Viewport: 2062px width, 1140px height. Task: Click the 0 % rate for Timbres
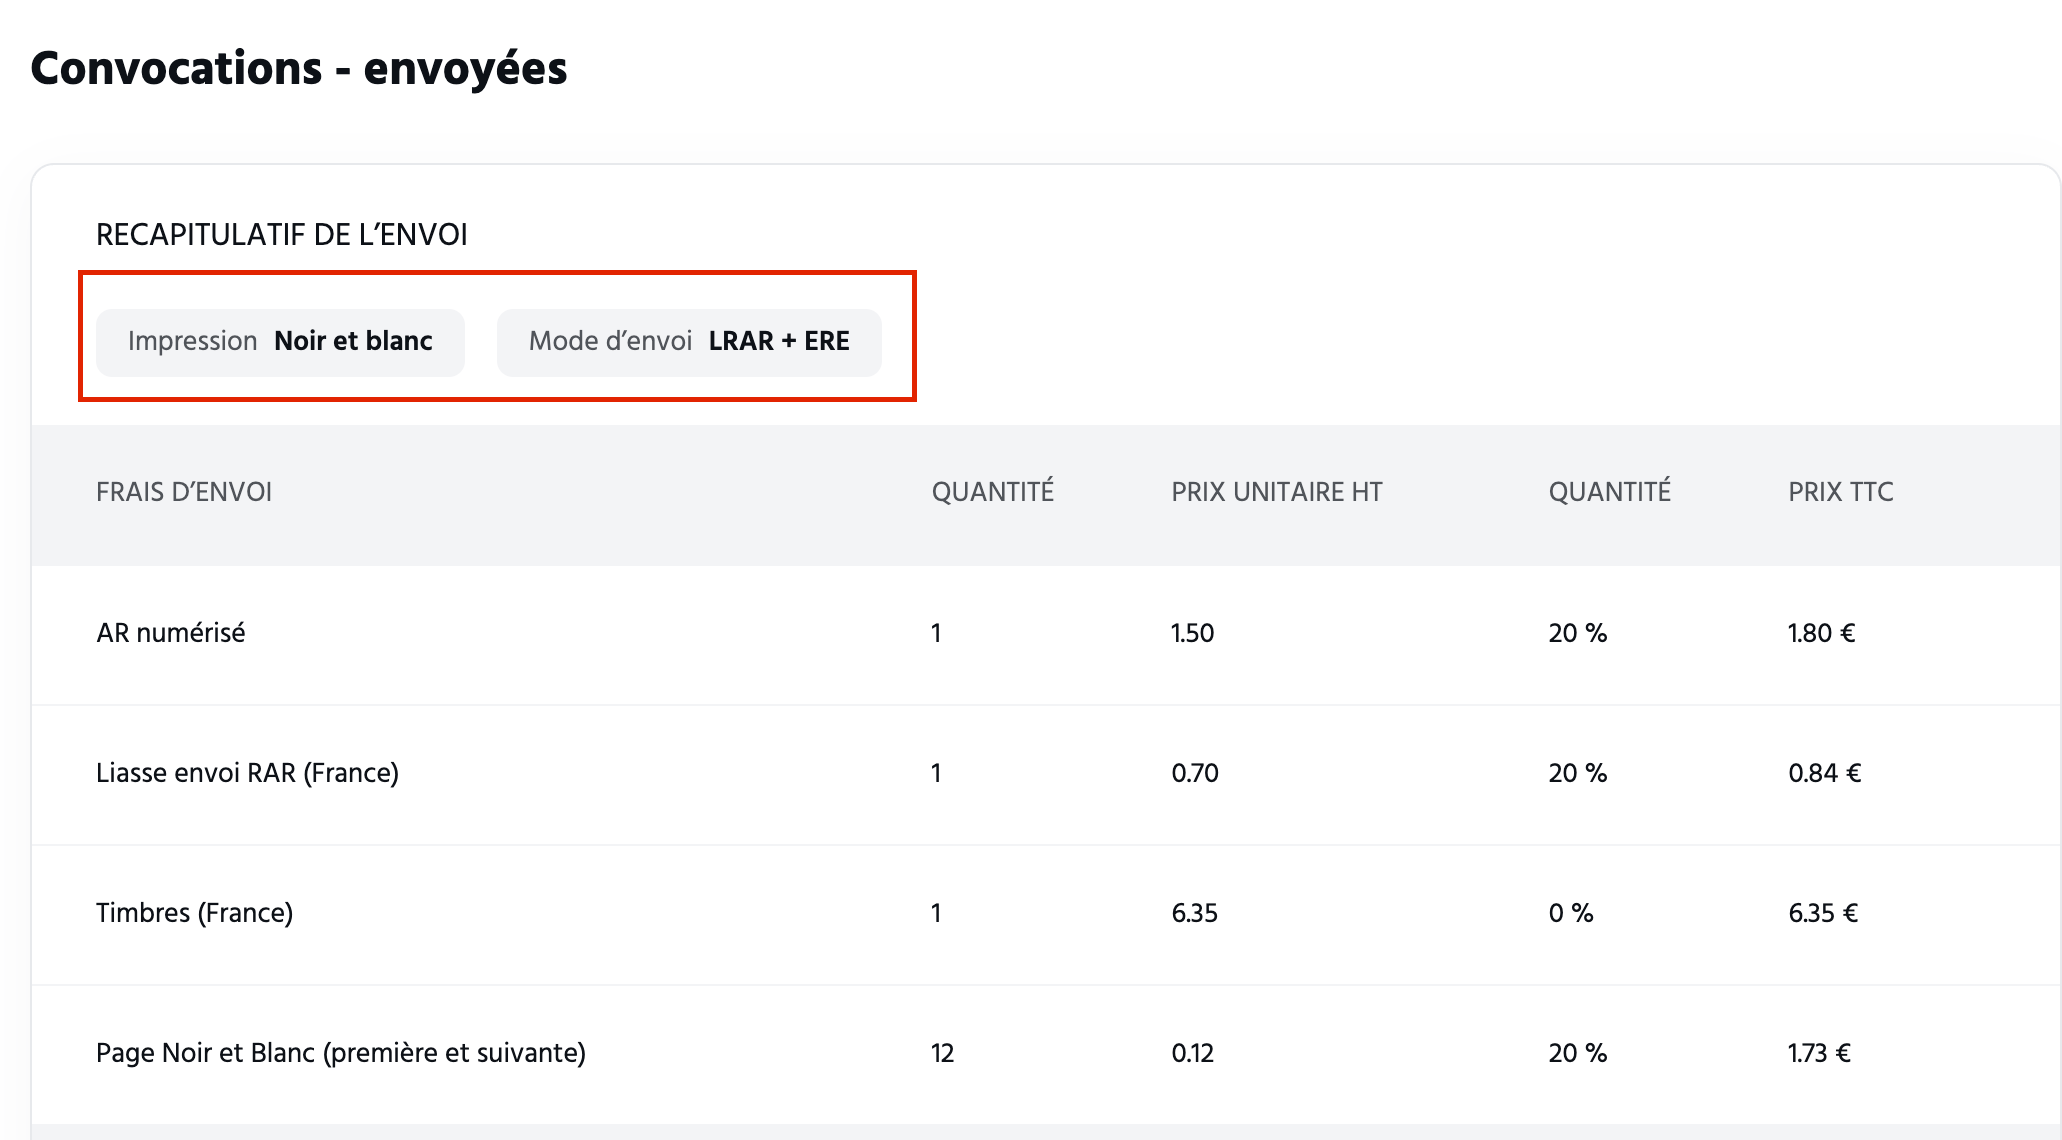1571,914
